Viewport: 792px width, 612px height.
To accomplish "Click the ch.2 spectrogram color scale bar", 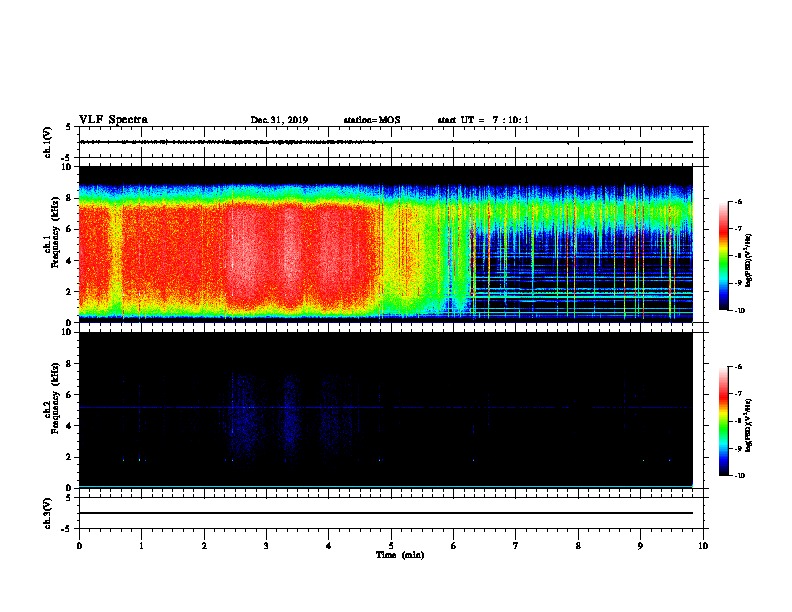I will click(724, 421).
